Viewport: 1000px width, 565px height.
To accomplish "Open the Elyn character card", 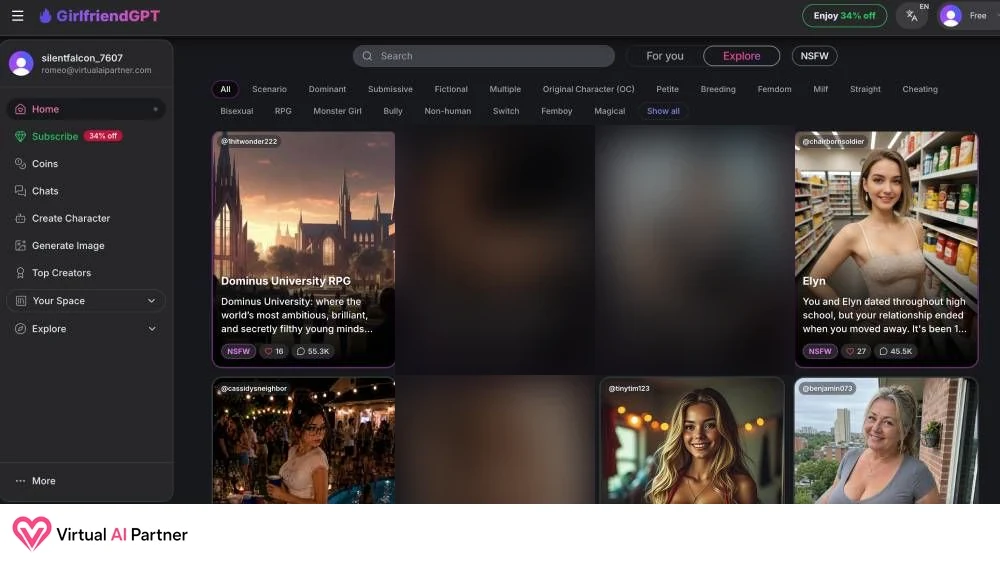I will click(886, 249).
